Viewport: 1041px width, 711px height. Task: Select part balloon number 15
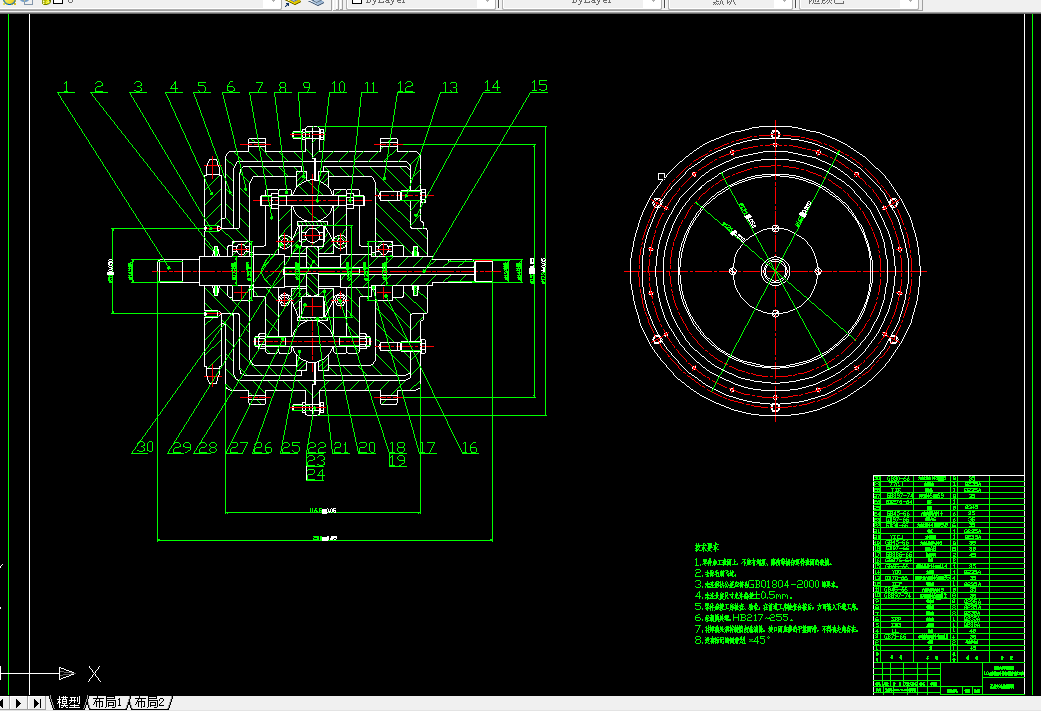pos(539,86)
